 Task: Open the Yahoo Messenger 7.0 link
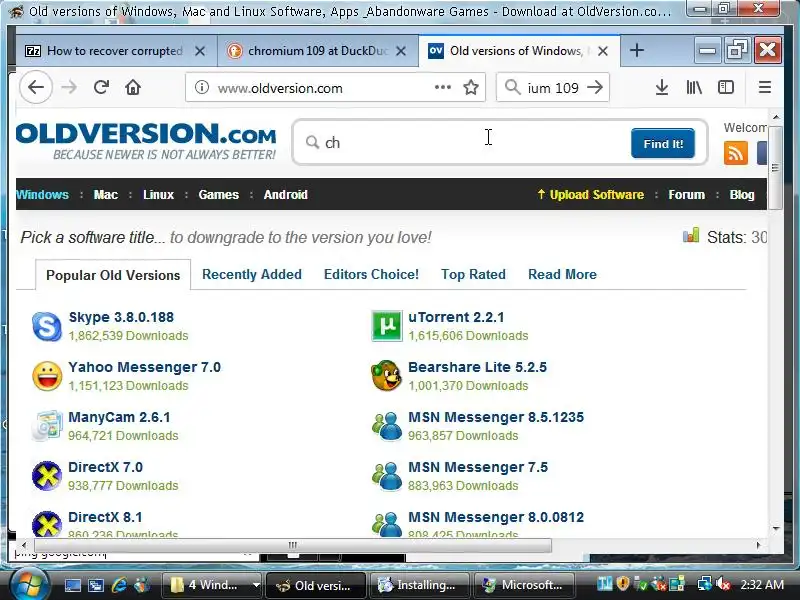(144, 367)
